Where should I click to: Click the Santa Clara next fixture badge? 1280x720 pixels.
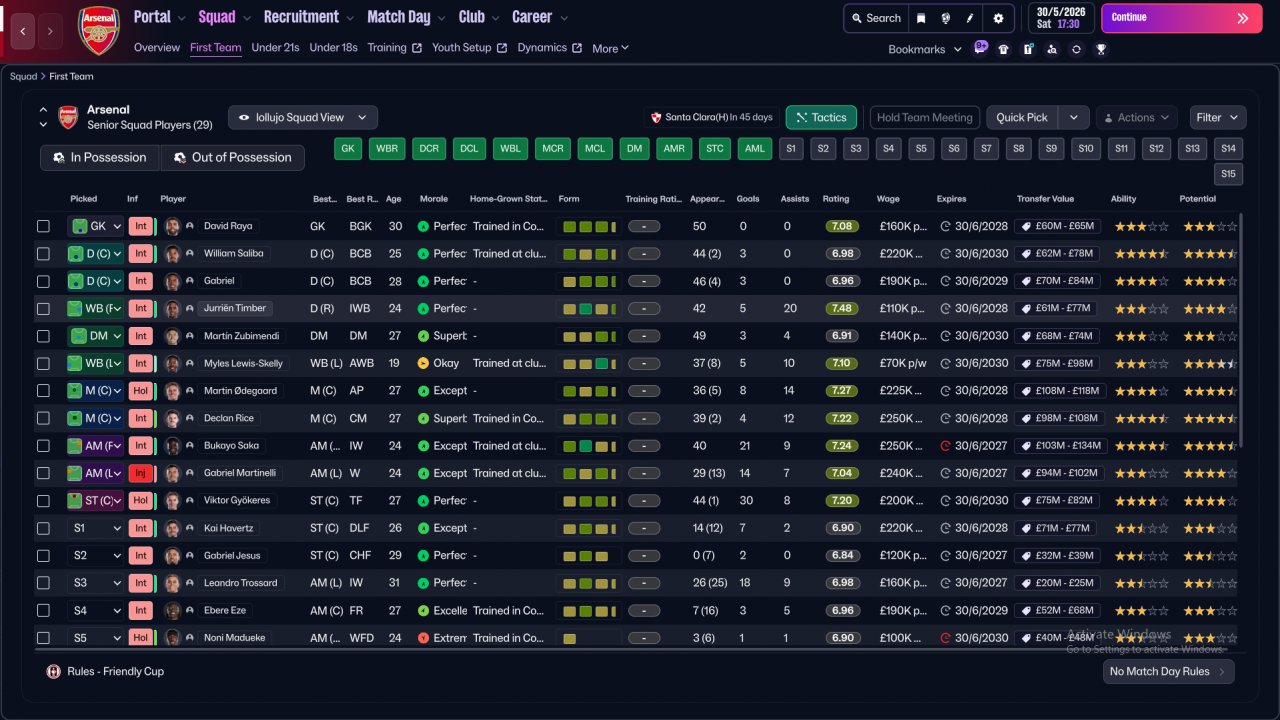tap(712, 117)
